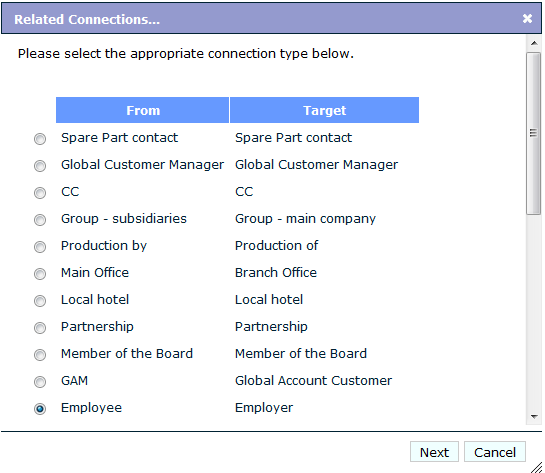Click the scrollbar up arrow

pos(534,43)
